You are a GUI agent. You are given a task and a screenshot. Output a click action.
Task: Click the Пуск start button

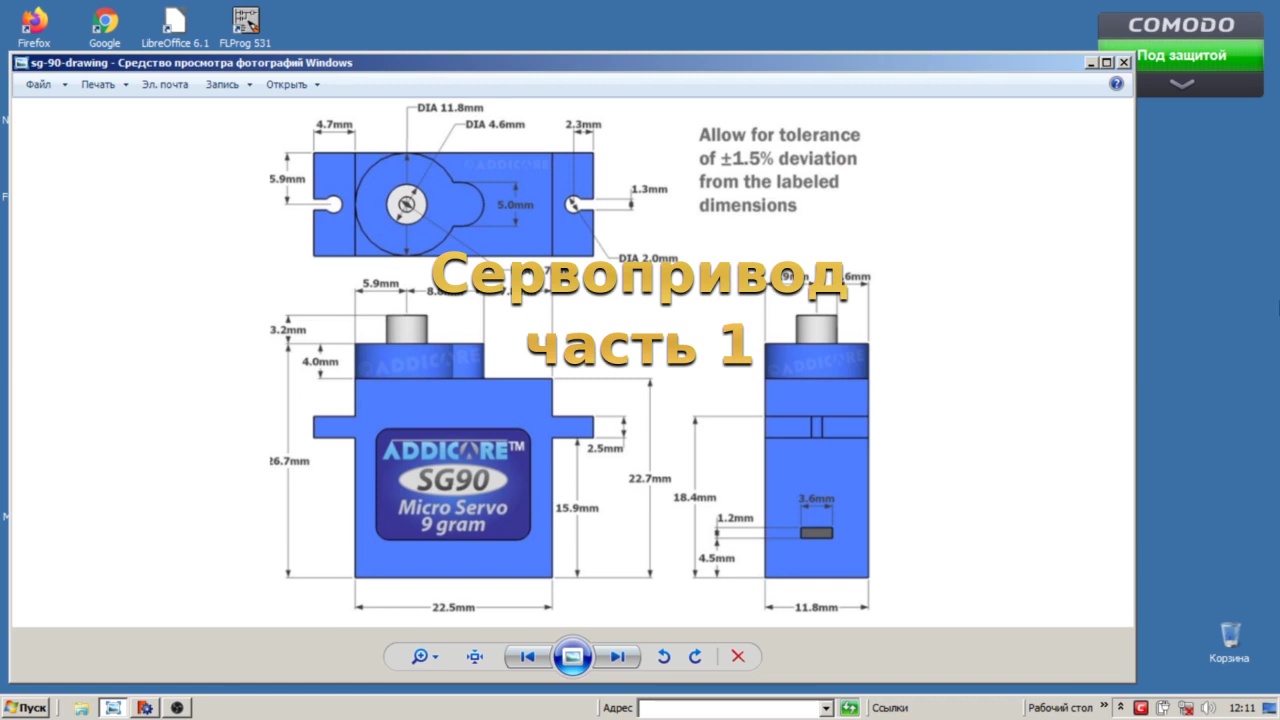pyautogui.click(x=26, y=708)
